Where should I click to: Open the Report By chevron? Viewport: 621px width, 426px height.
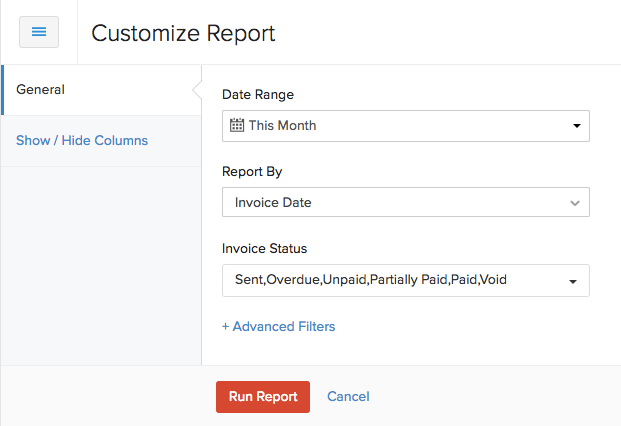(575, 203)
